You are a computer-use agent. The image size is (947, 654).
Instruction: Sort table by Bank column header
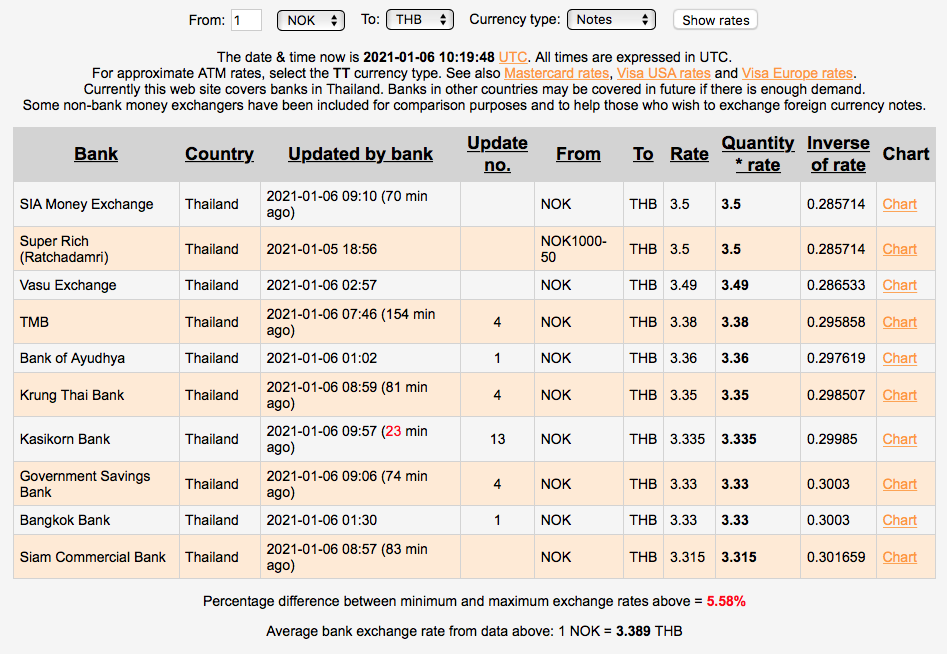(96, 154)
